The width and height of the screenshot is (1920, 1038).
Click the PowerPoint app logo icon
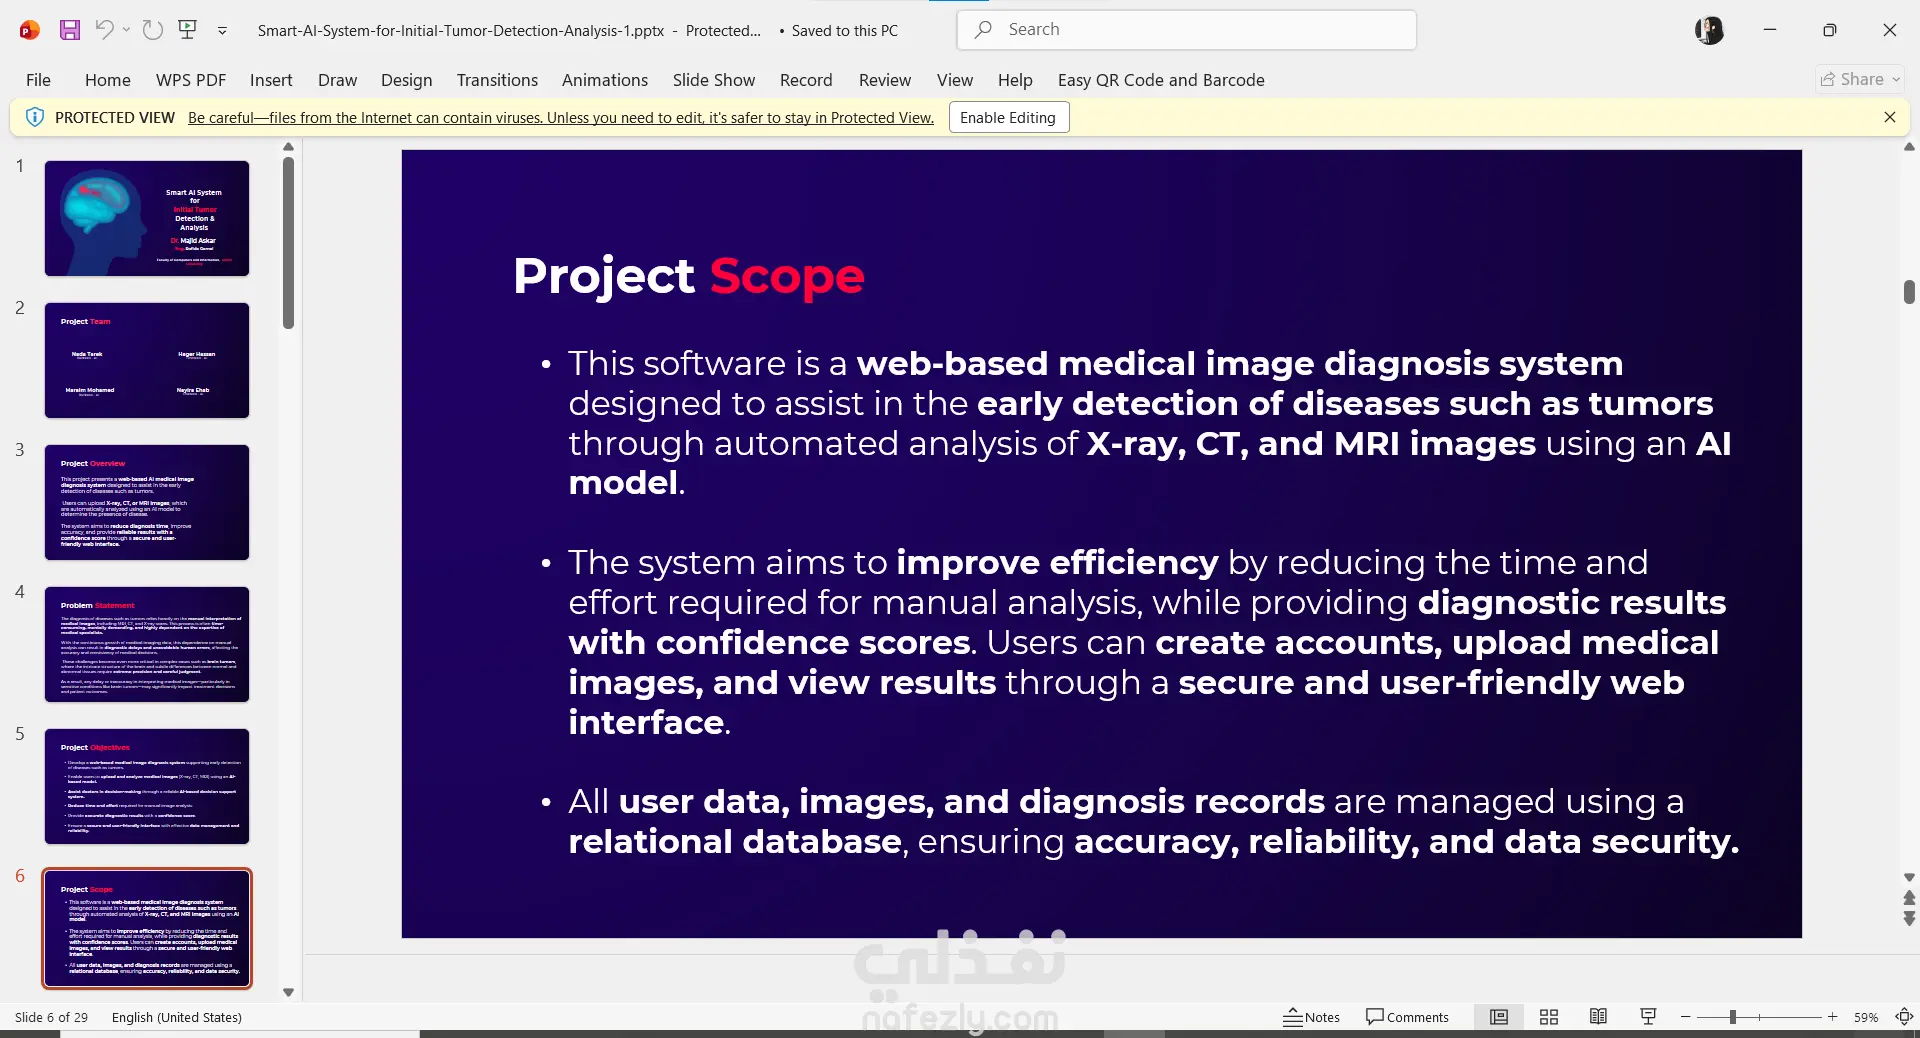coord(30,30)
